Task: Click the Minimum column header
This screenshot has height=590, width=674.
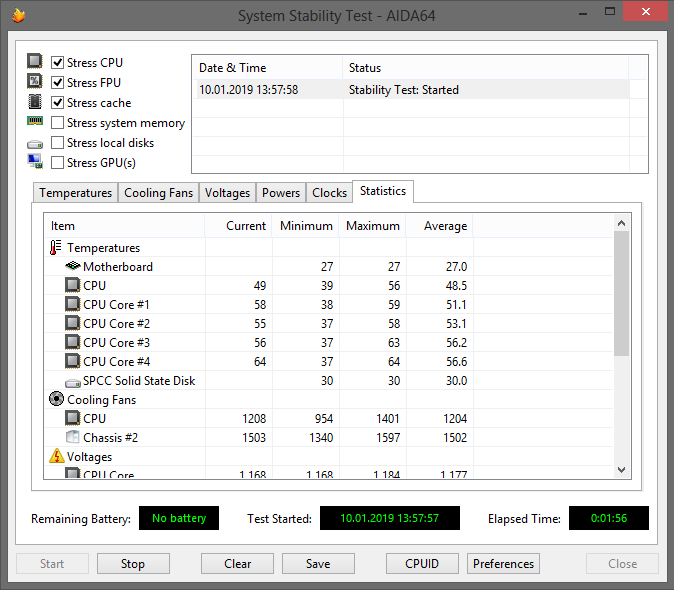Action: tap(306, 226)
